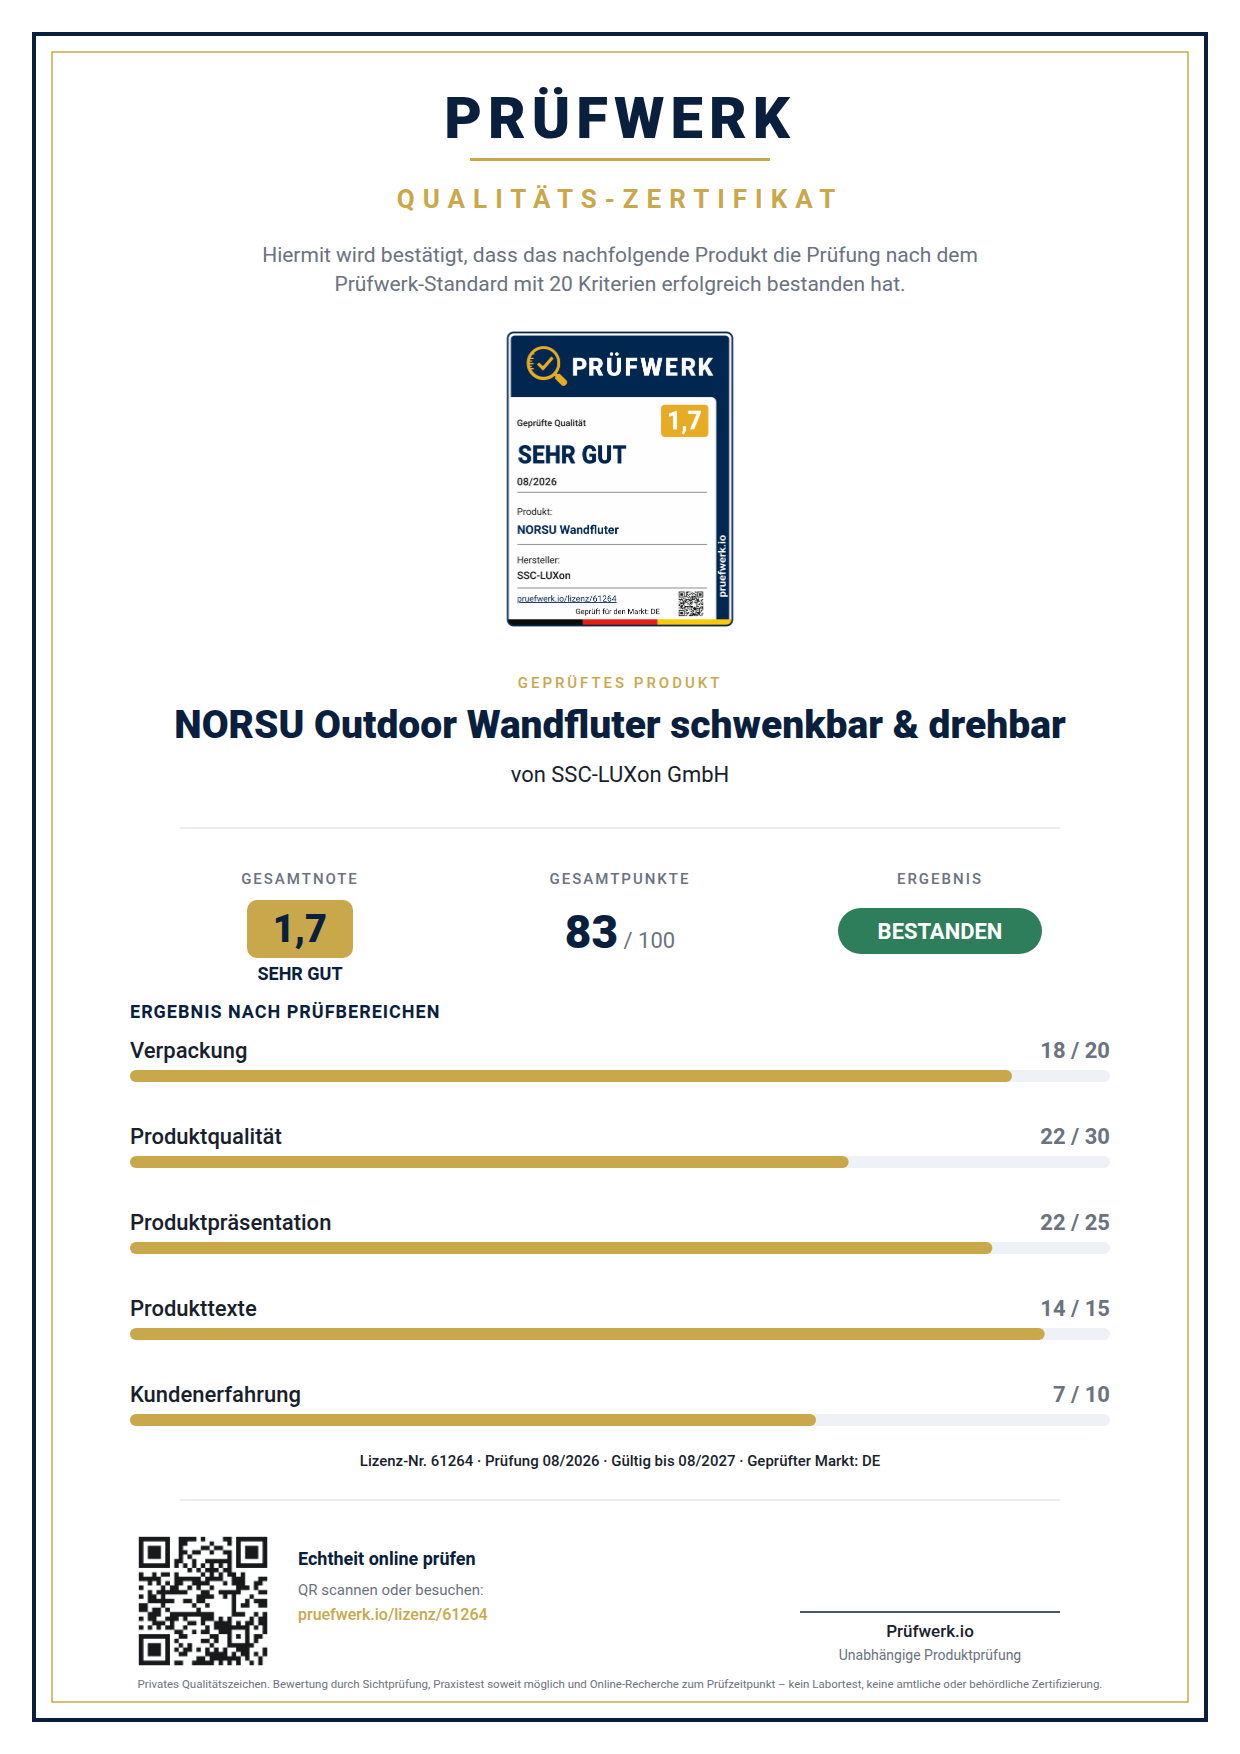Click the GESAMTNOTE label
This screenshot has height=1754, width=1240.
click(300, 879)
